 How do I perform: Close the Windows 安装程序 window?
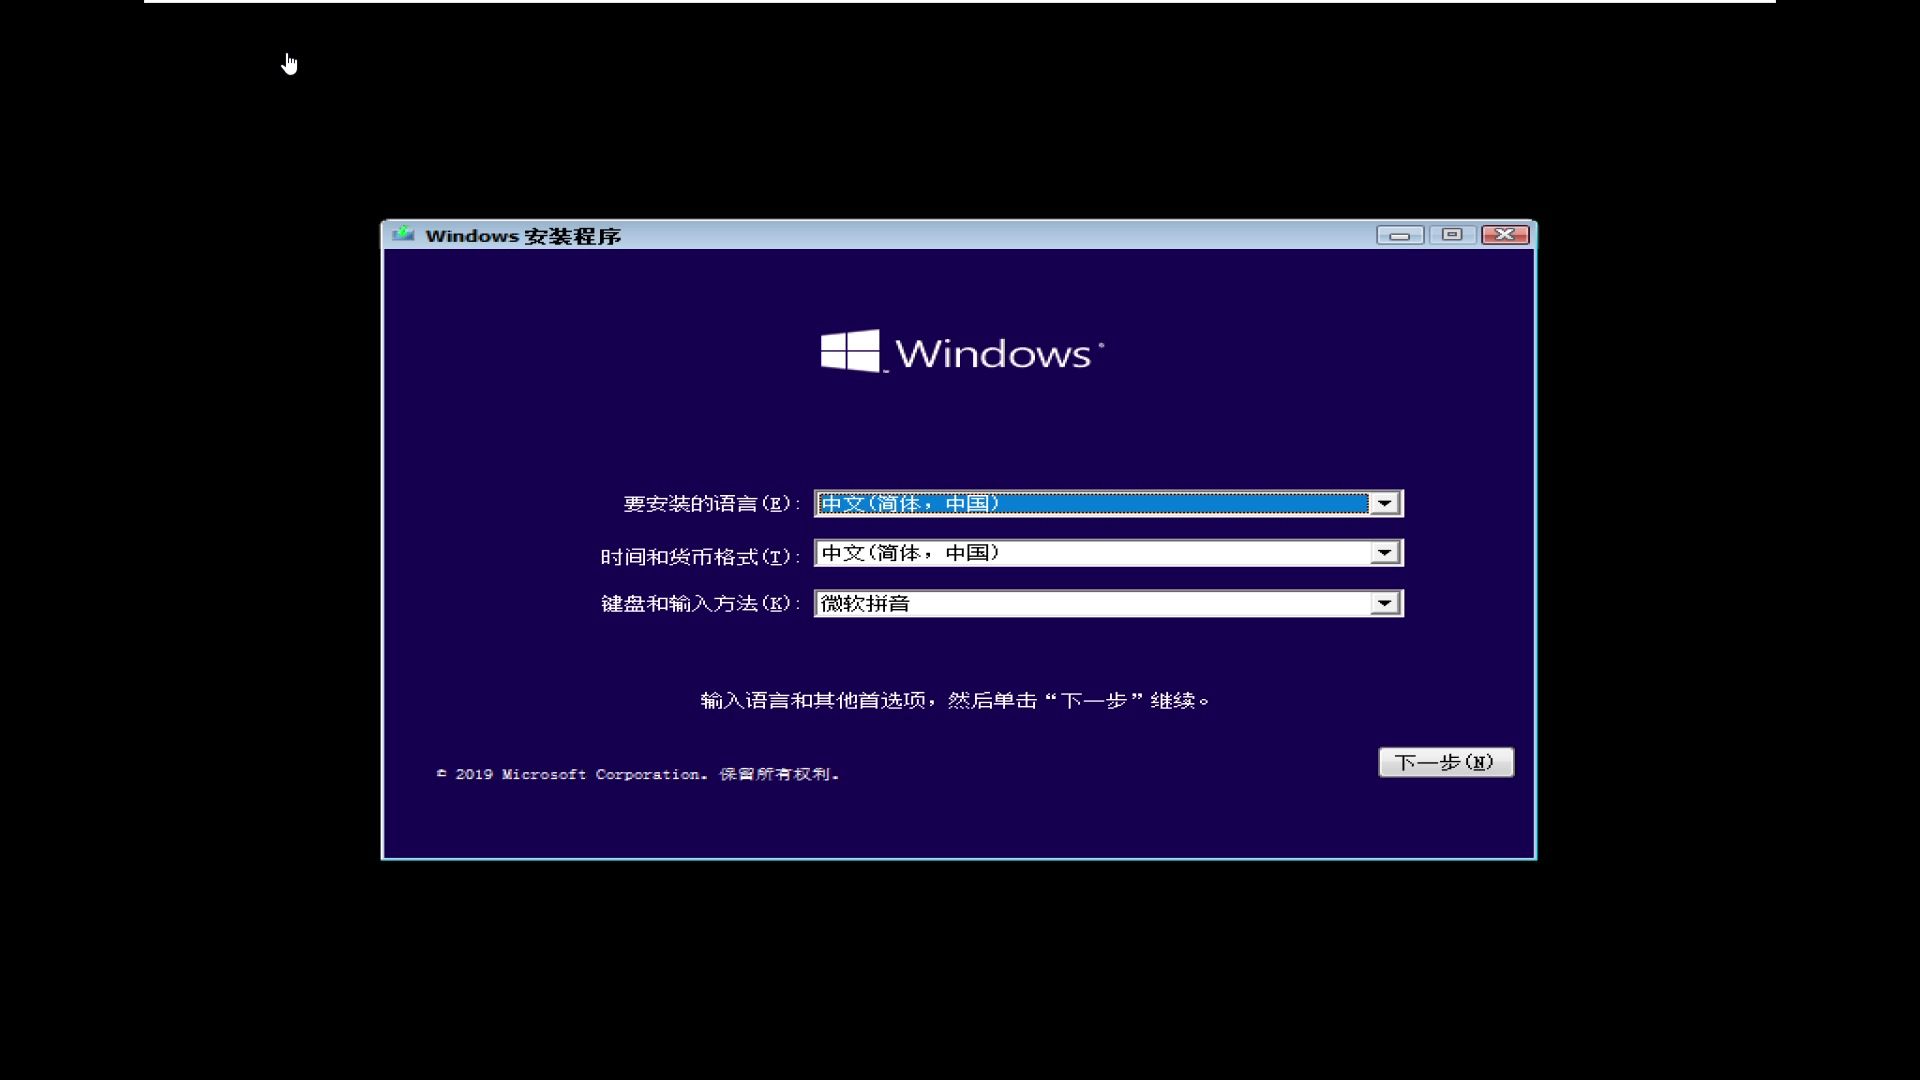1505,235
